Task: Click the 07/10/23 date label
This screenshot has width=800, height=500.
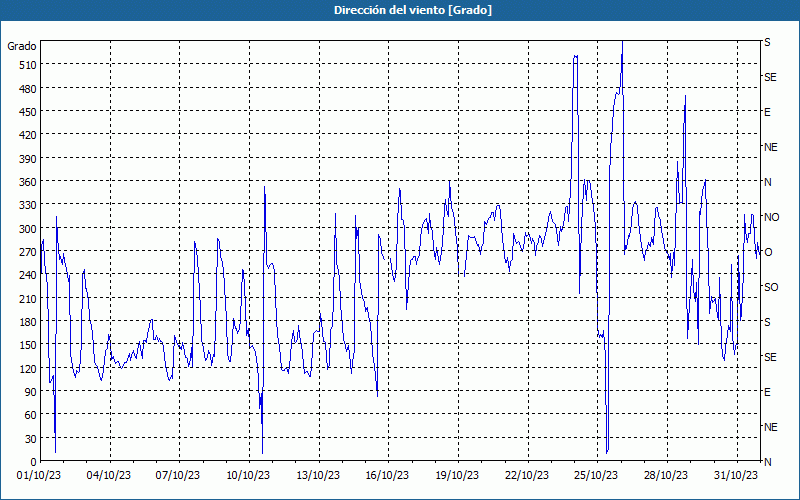Action: pyautogui.click(x=178, y=476)
